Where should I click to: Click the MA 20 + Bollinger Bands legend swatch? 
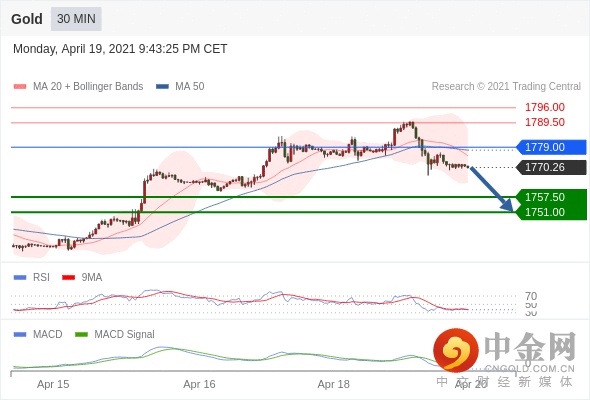pos(20,87)
